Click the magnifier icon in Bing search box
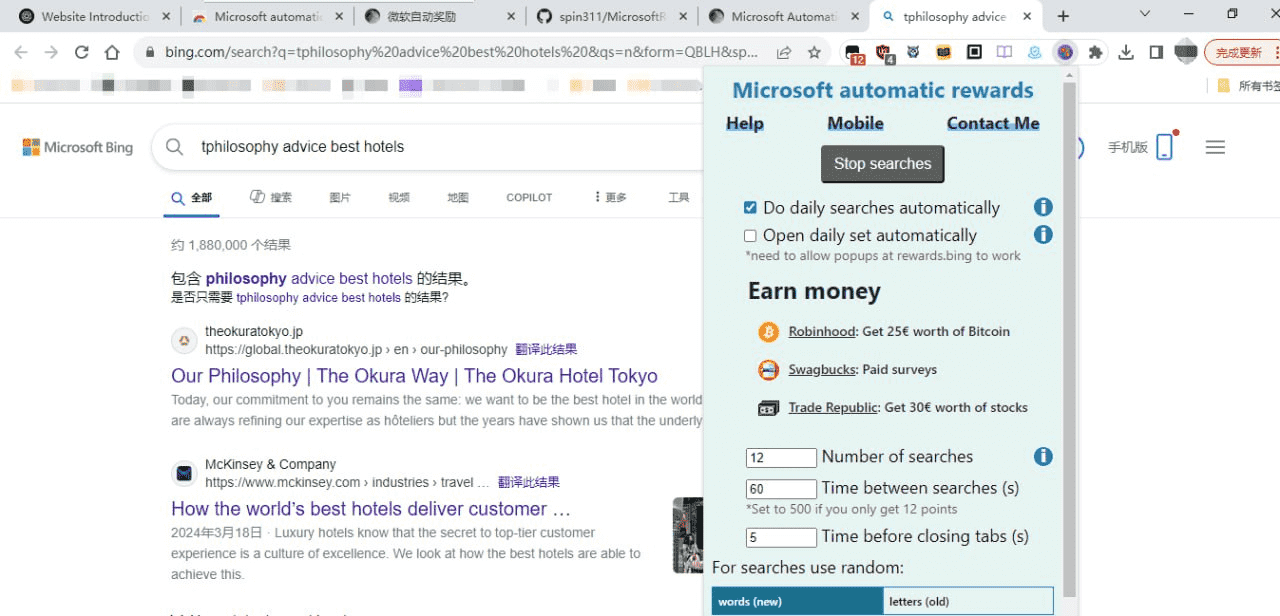 175,147
